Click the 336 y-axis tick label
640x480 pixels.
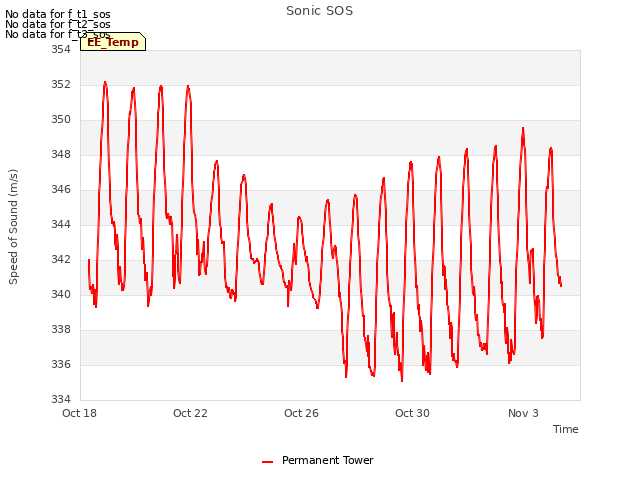61,364
